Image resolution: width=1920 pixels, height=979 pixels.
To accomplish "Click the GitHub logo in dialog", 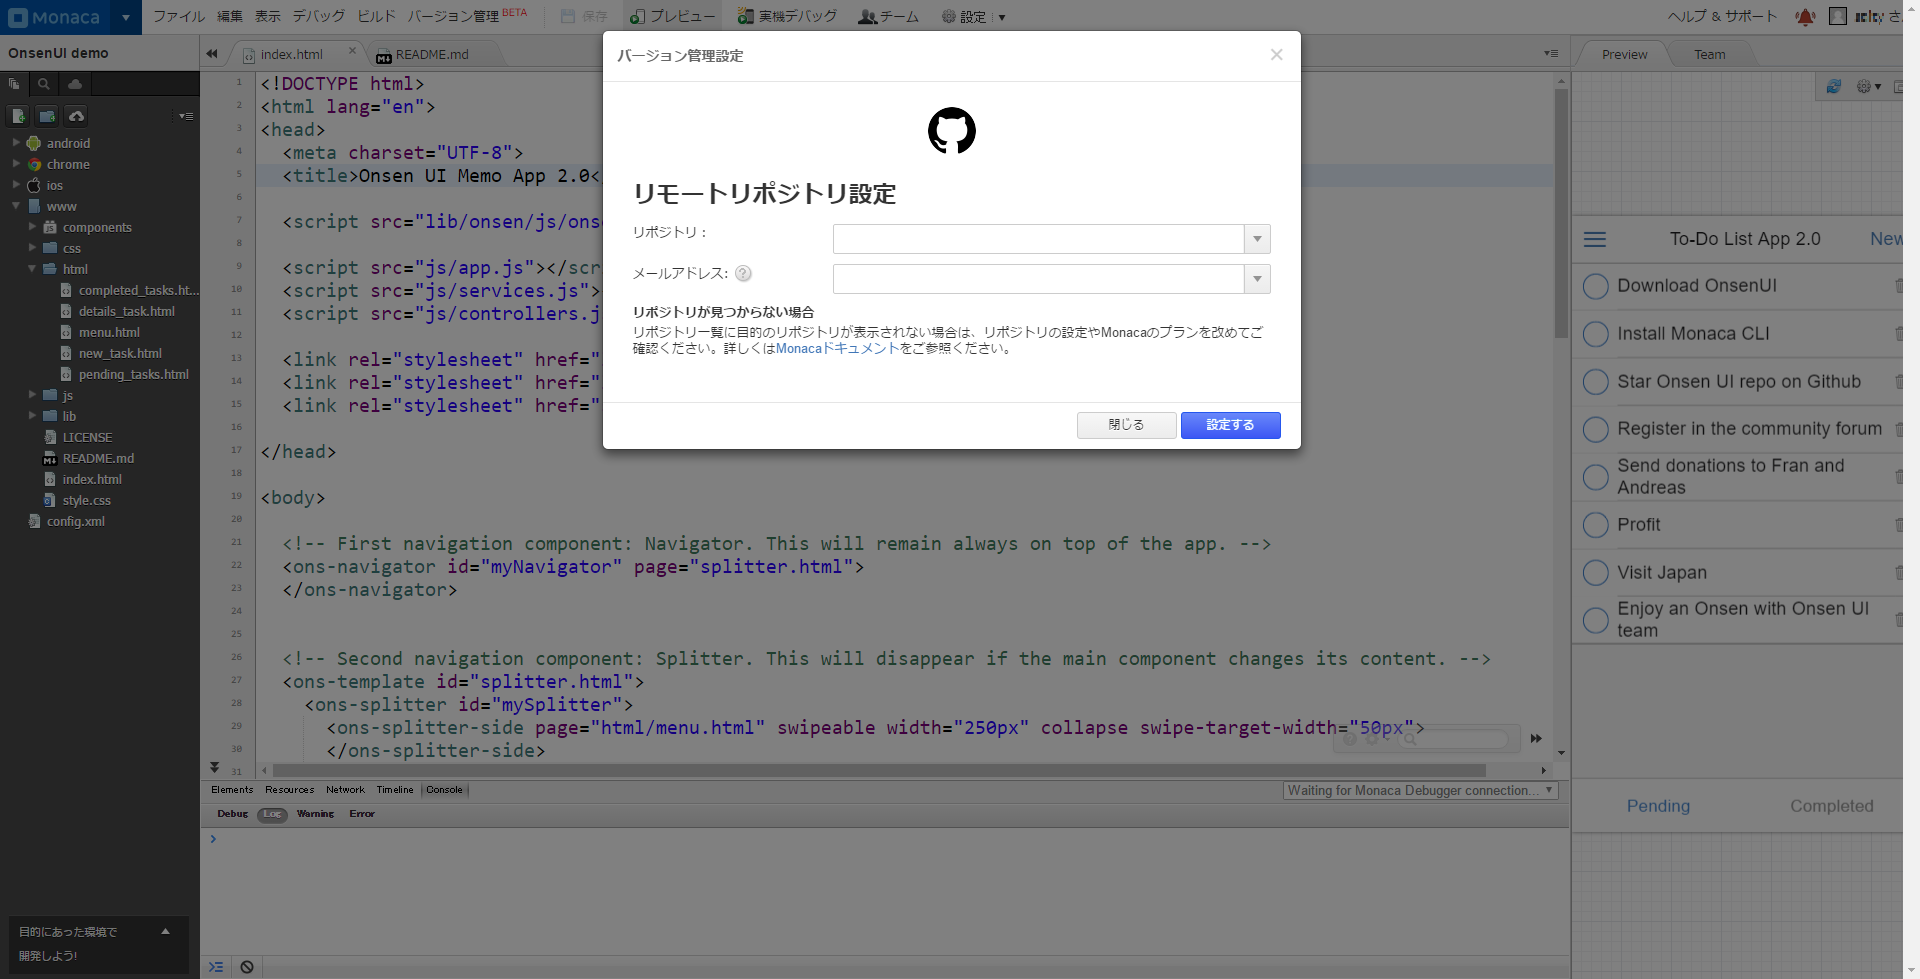I will pyautogui.click(x=952, y=131).
